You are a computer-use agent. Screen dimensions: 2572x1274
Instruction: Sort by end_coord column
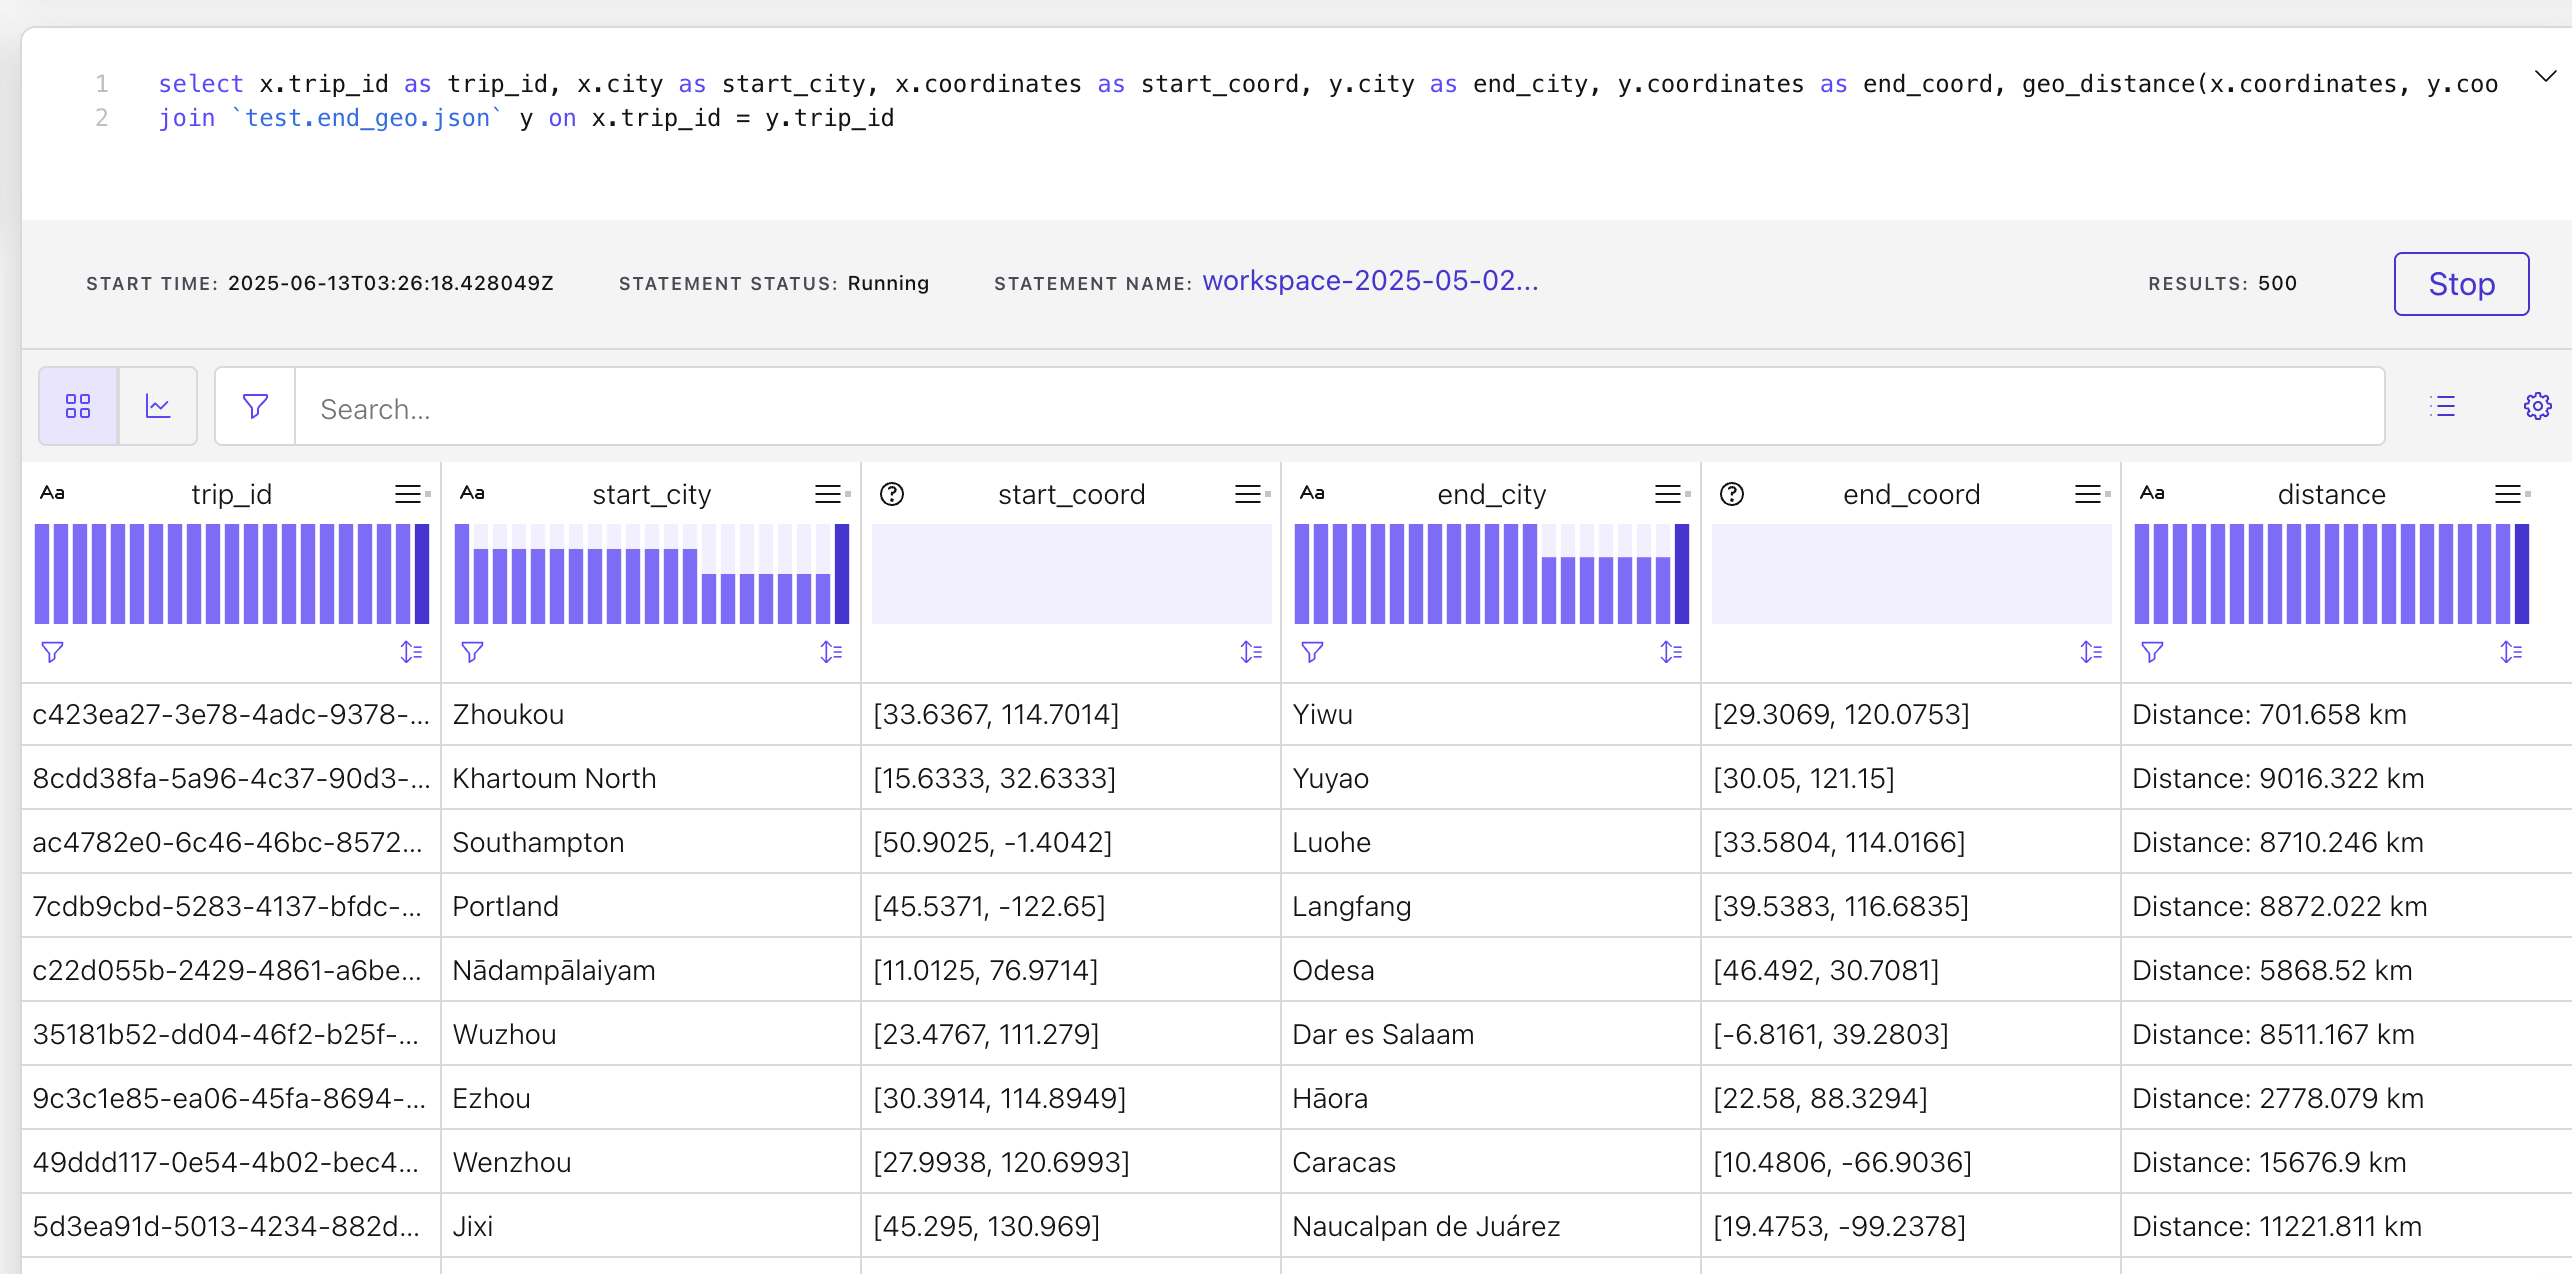[2091, 652]
